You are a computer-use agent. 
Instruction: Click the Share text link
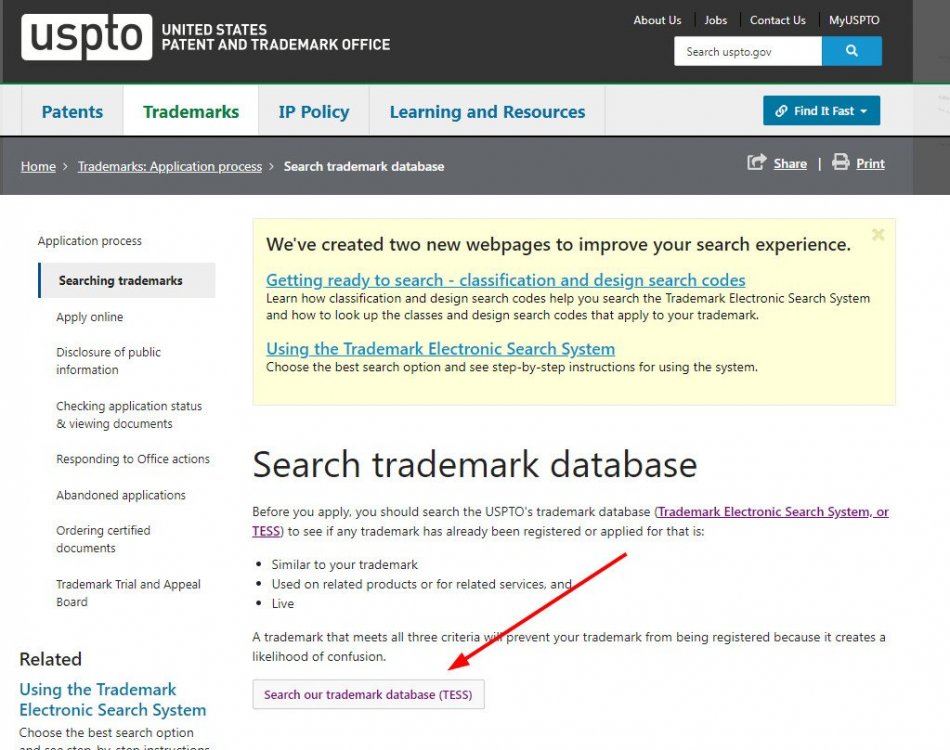click(x=789, y=164)
